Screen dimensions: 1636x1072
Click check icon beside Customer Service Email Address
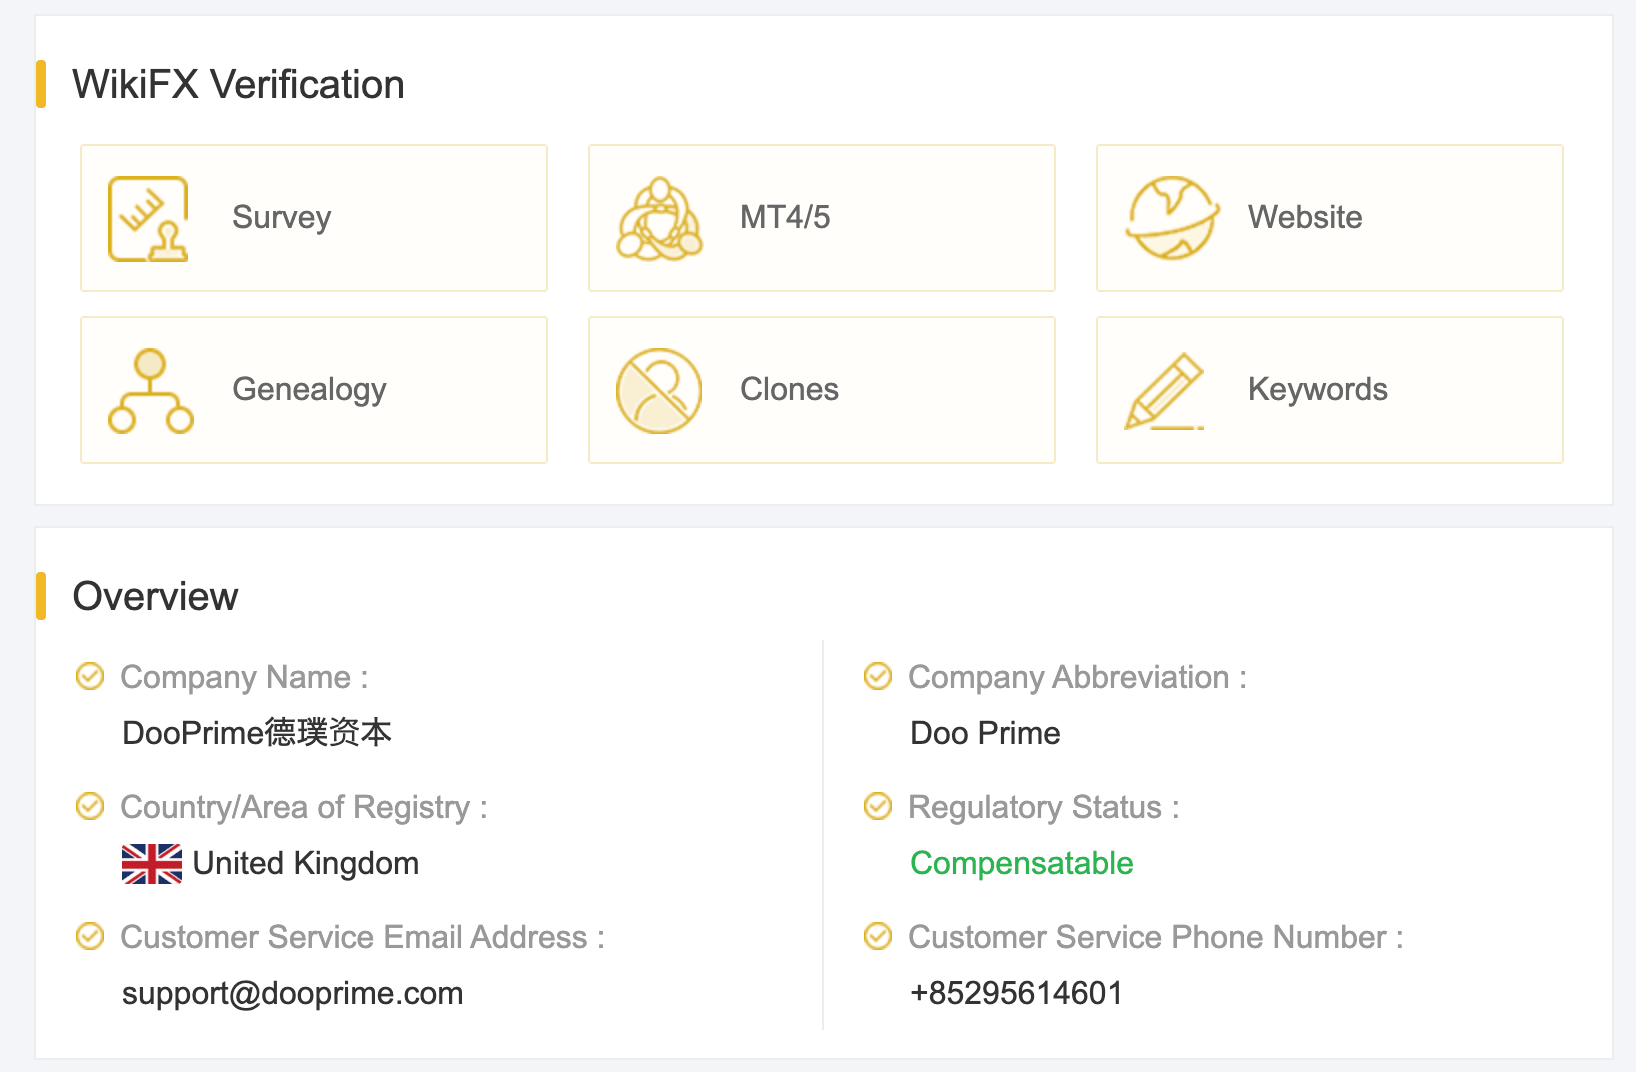(90, 936)
